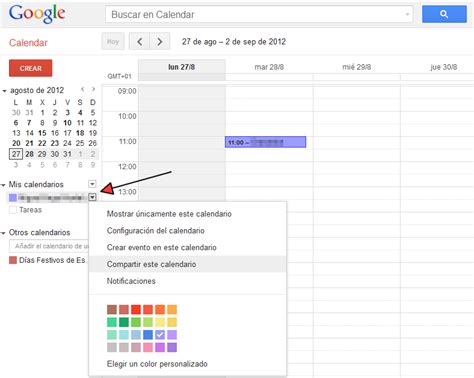The width and height of the screenshot is (474, 378).
Task: Select day 15 in mini calendar
Action: click(42, 133)
